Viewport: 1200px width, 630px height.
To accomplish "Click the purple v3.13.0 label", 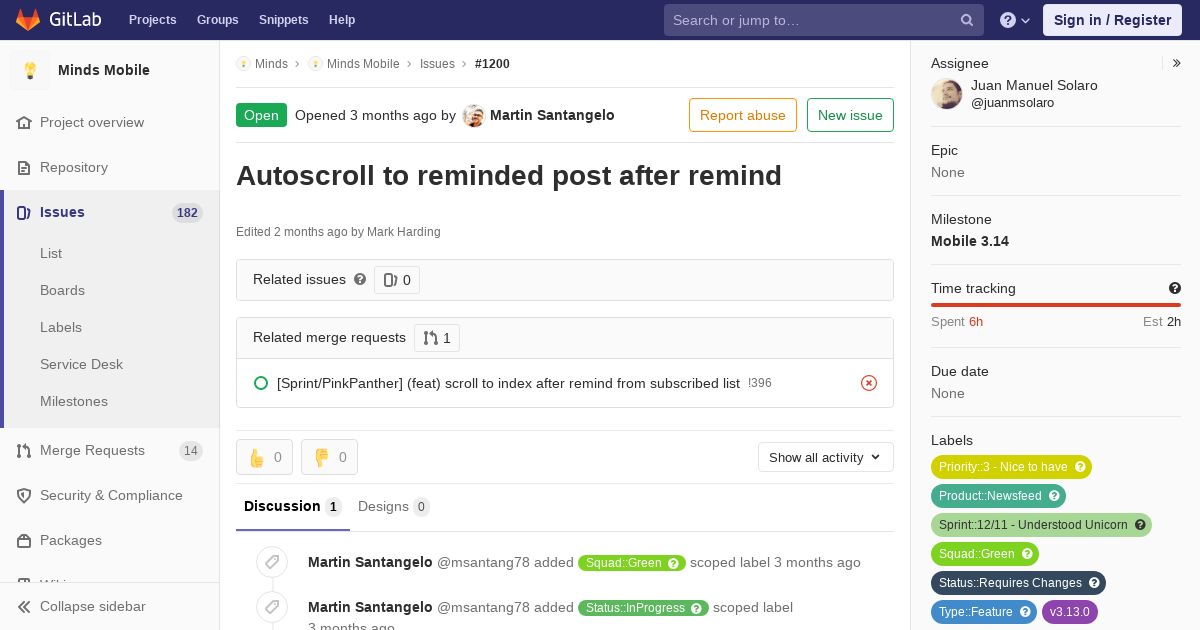I will click(x=1070, y=612).
